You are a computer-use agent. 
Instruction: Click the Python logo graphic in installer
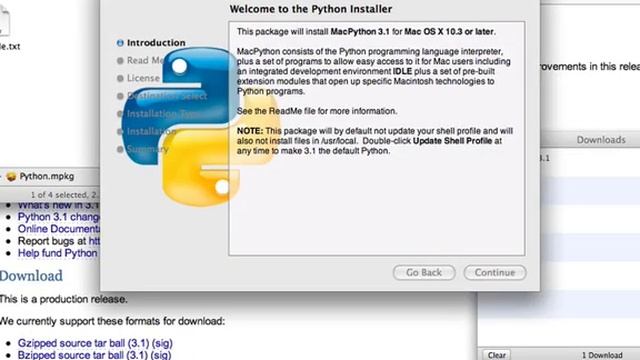pos(200,127)
